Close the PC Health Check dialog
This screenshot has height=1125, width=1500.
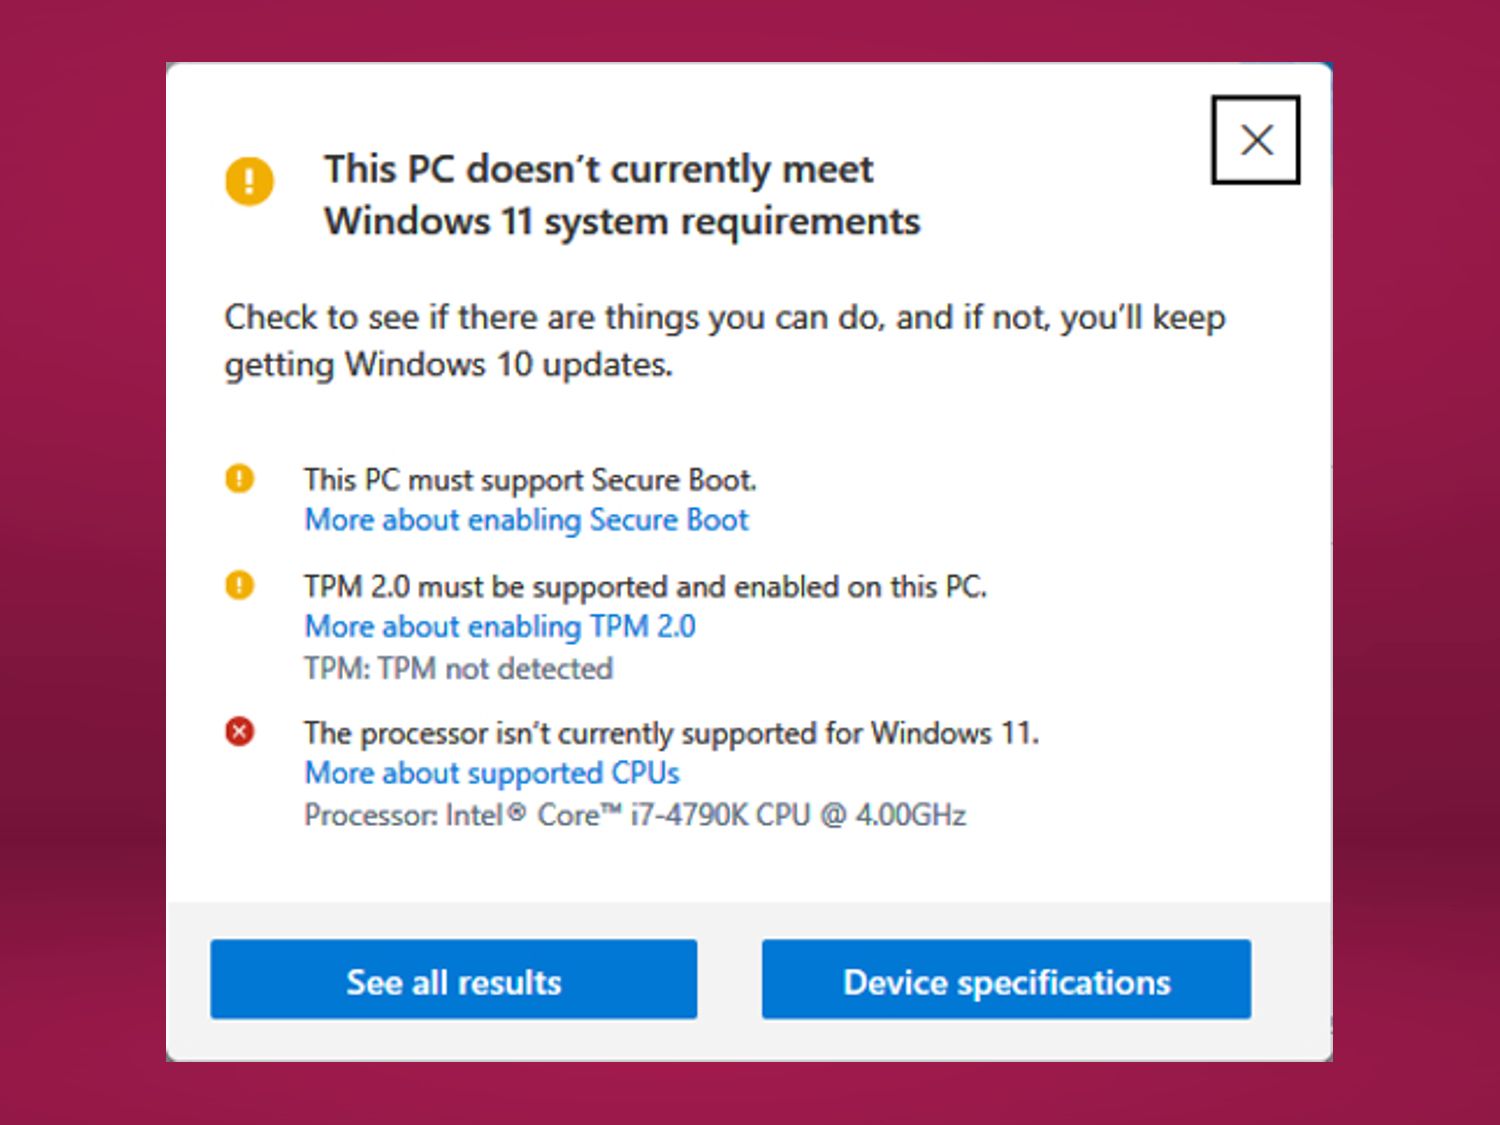(x=1255, y=140)
